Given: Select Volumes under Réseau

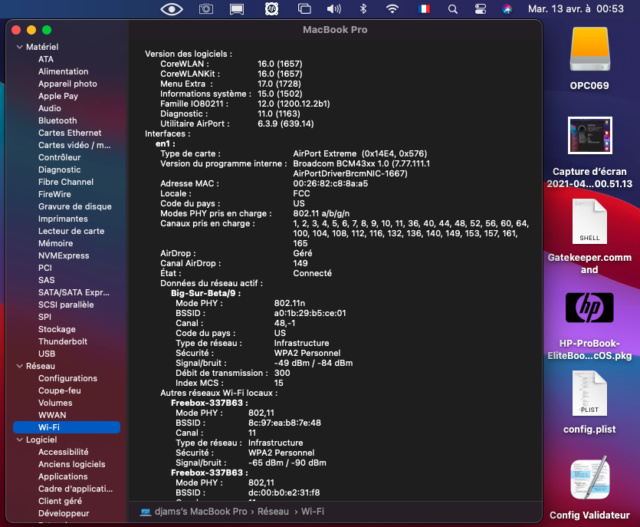Looking at the screenshot, I should click(x=55, y=403).
